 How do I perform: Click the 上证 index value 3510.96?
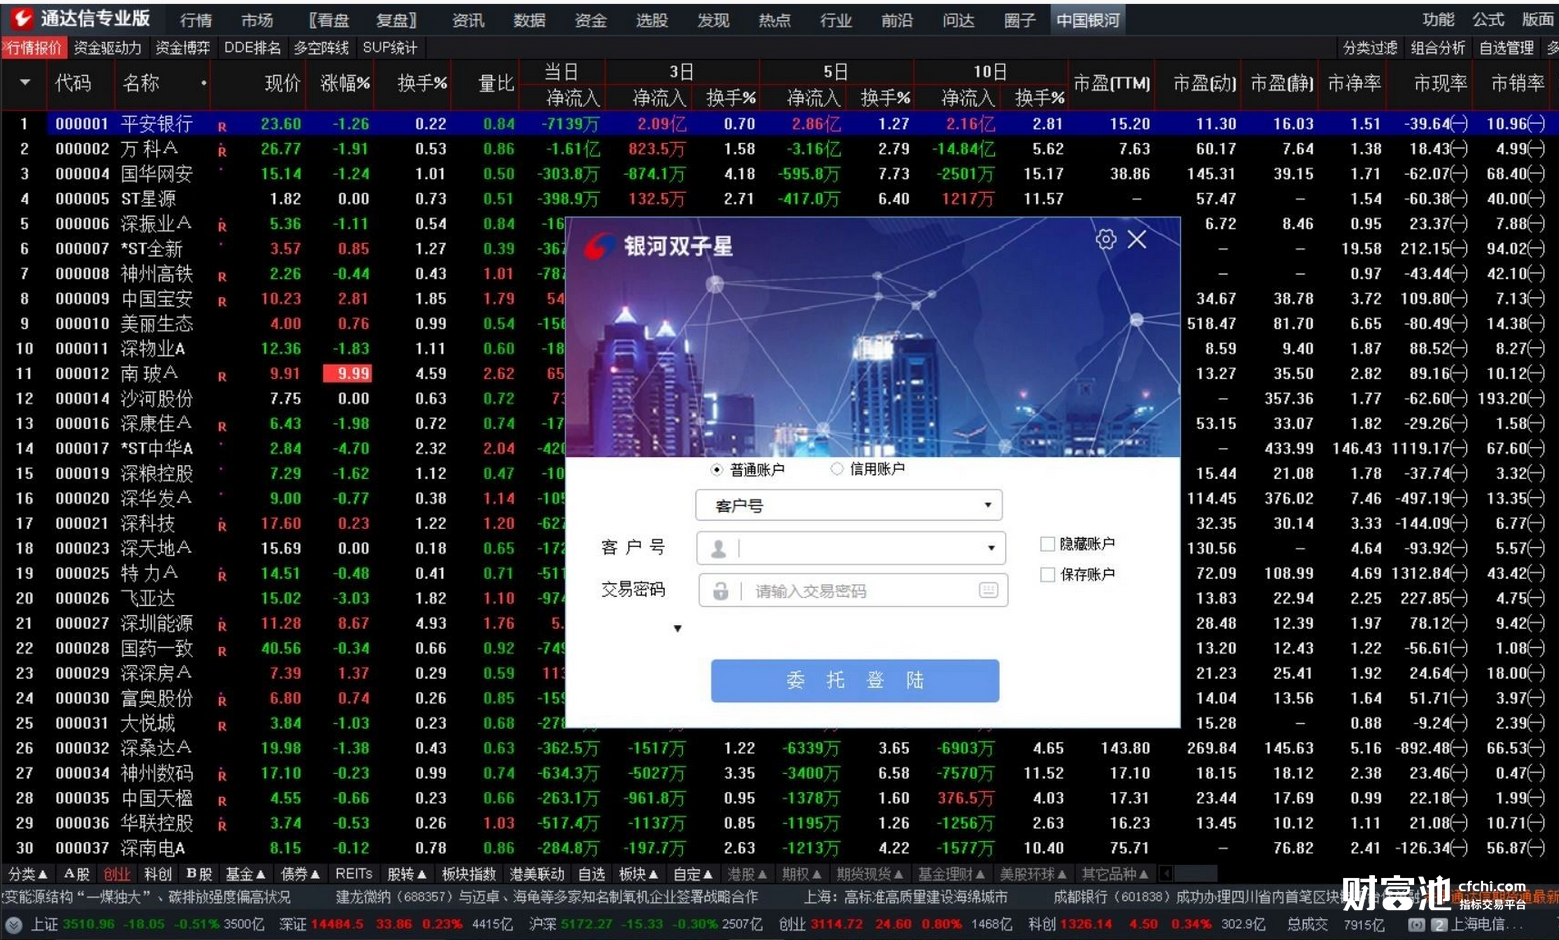pyautogui.click(x=90, y=924)
